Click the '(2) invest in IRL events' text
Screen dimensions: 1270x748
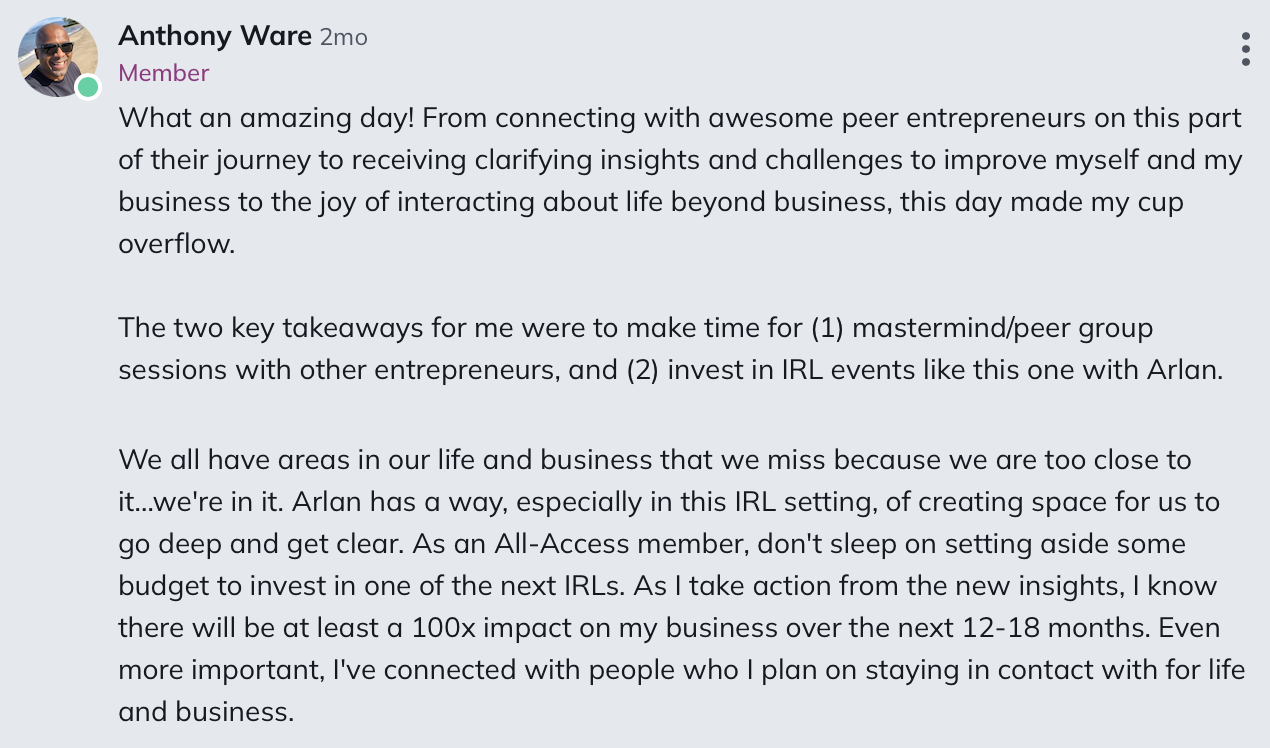[768, 370]
